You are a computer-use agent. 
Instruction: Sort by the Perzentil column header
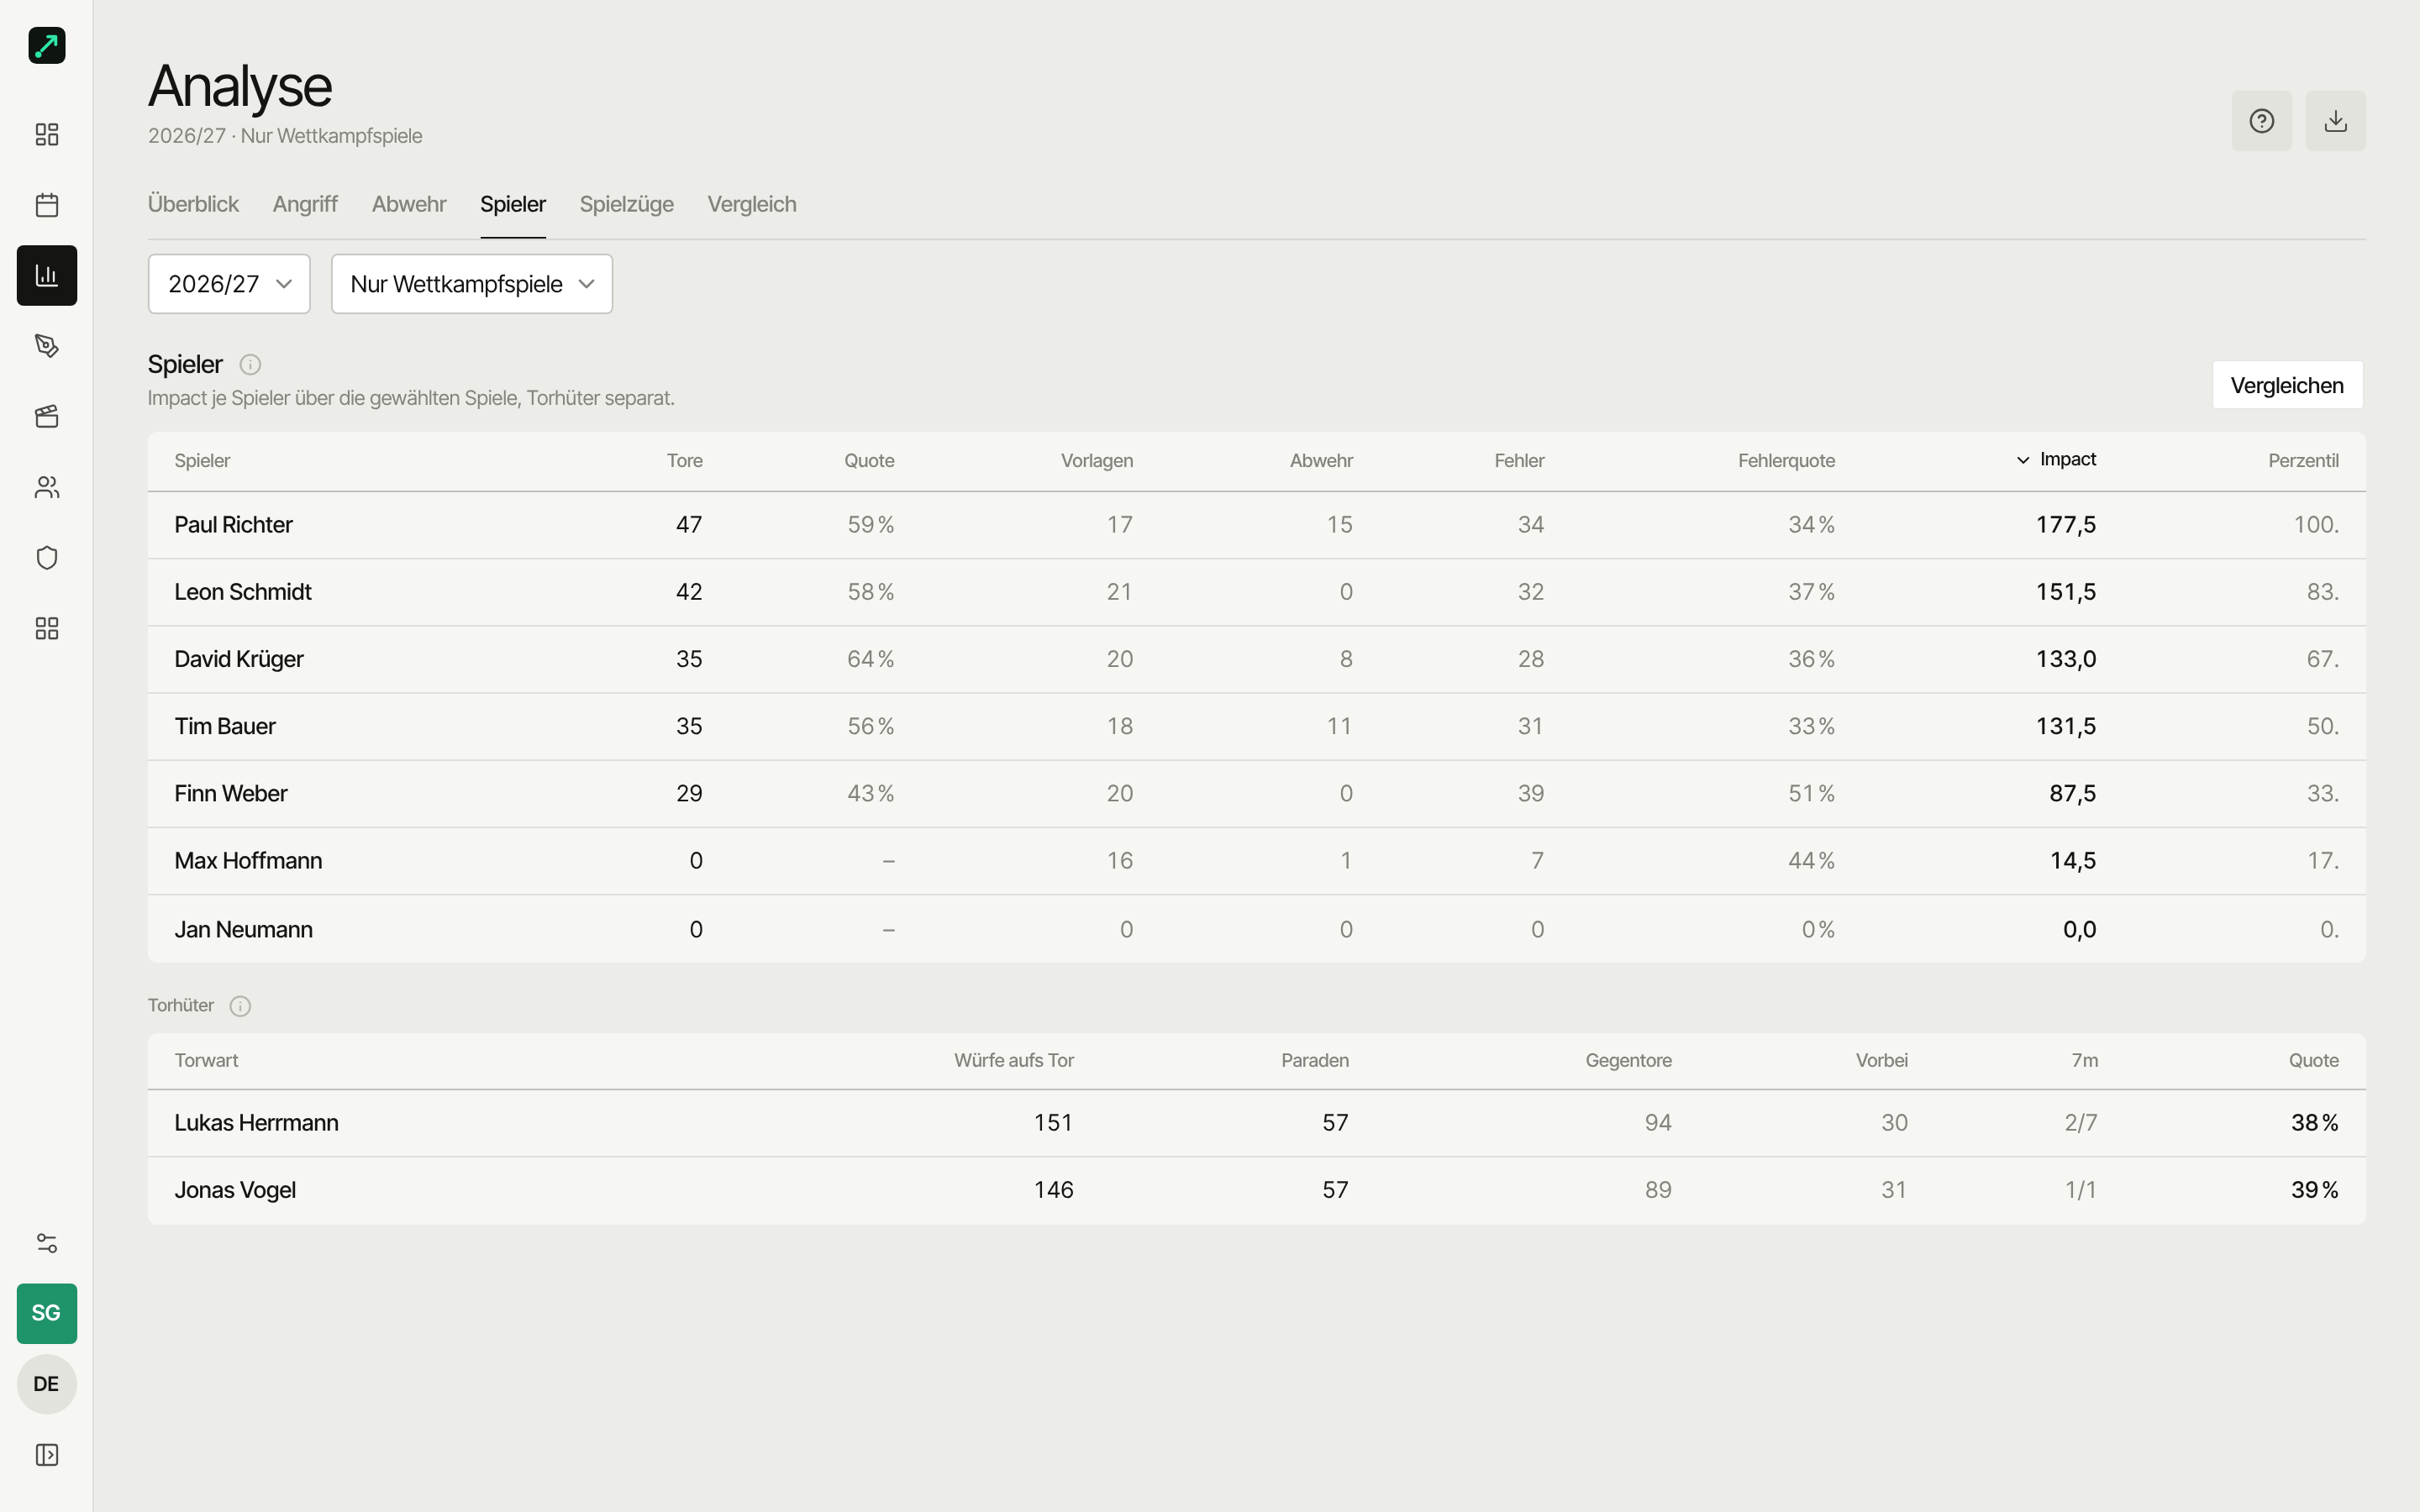(2303, 461)
